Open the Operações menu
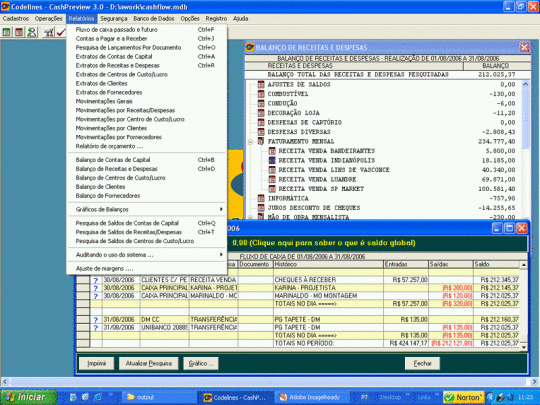Viewport: 540px width, 405px height. pos(49,19)
